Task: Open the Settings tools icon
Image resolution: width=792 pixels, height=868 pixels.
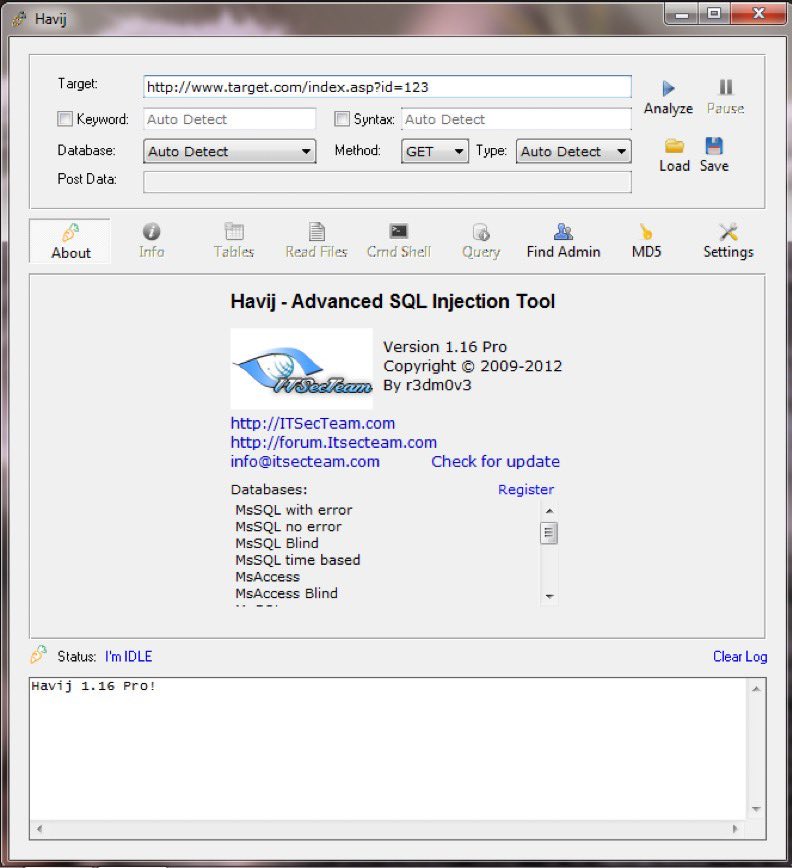Action: [728, 231]
